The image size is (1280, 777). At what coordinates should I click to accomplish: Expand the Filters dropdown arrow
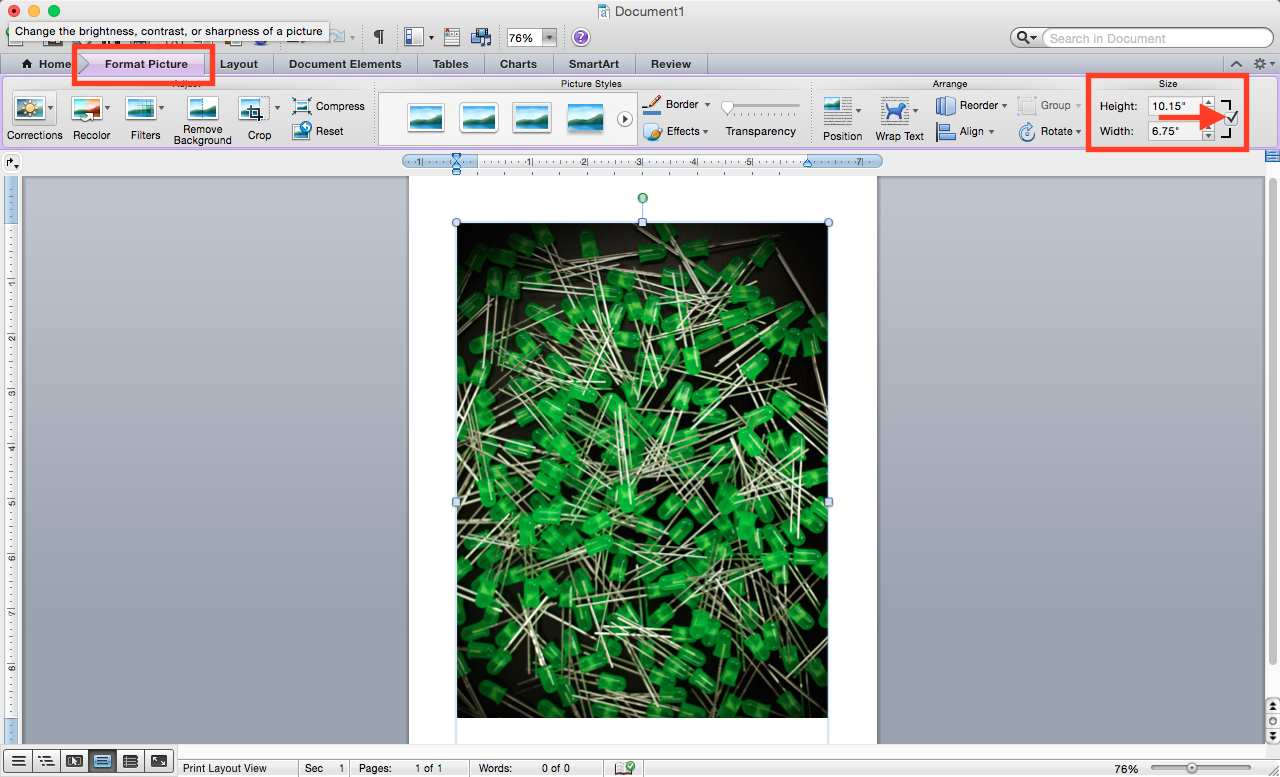pyautogui.click(x=162, y=109)
